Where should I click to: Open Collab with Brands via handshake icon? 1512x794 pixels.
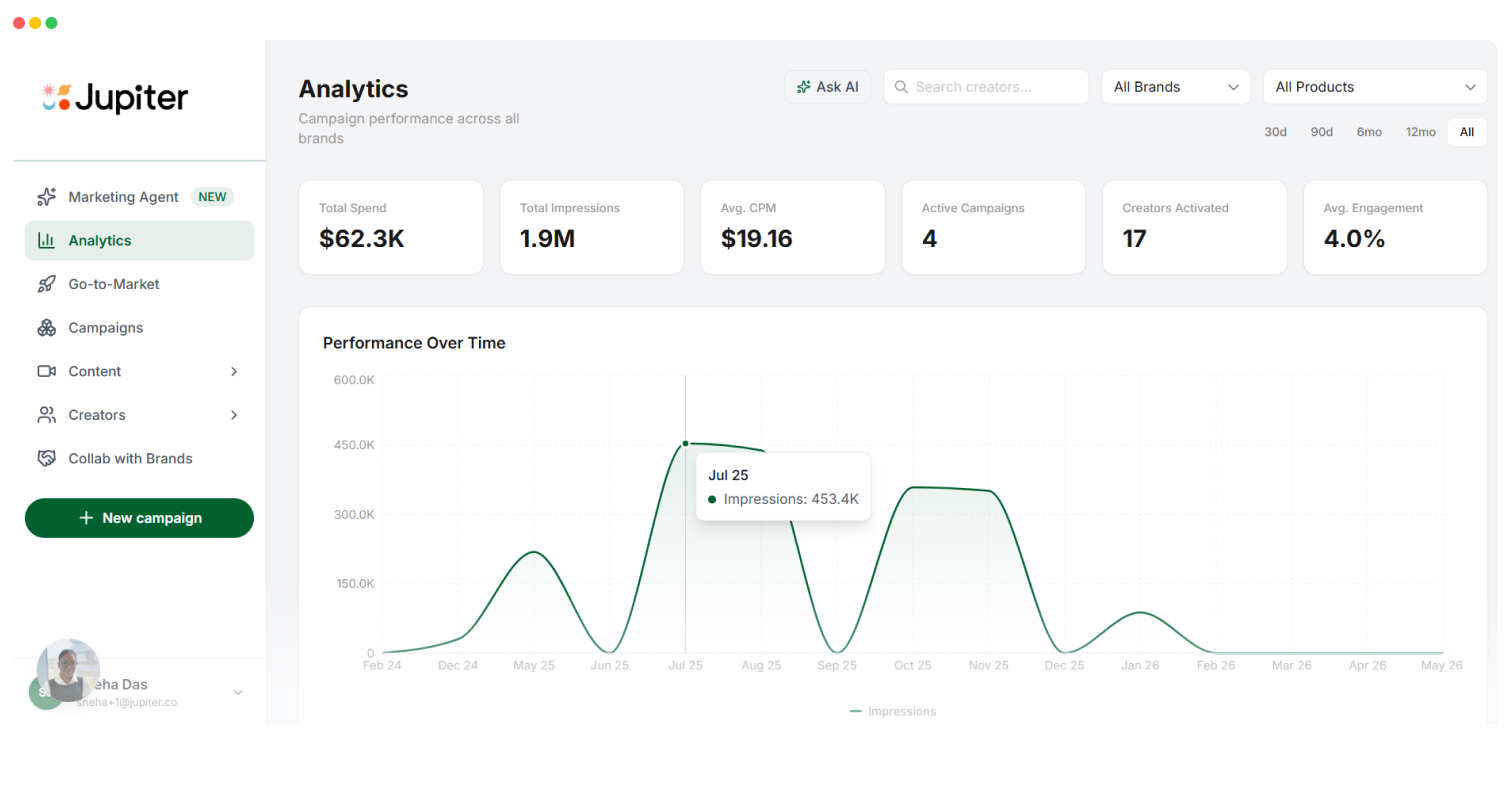(x=46, y=458)
